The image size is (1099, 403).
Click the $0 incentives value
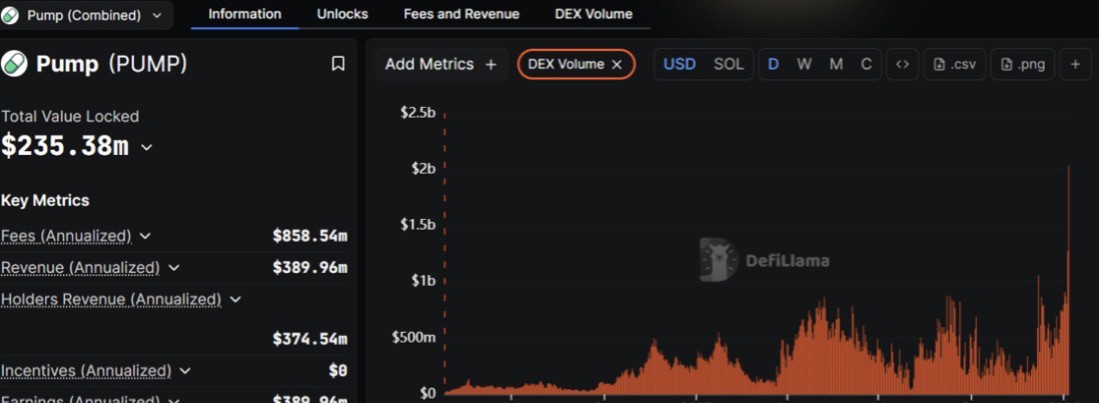[338, 370]
